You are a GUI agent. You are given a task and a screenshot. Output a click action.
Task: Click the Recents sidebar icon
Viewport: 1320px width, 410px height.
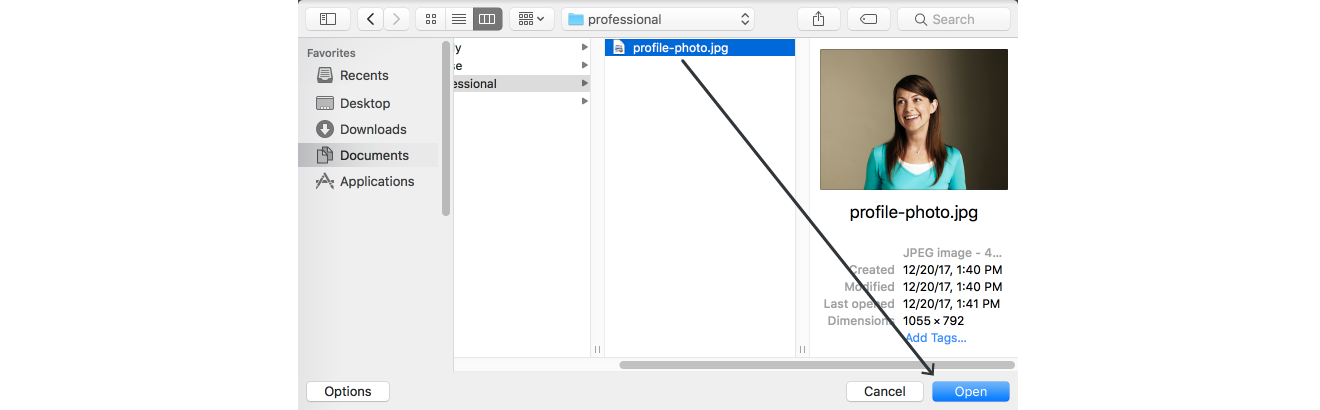(x=324, y=76)
